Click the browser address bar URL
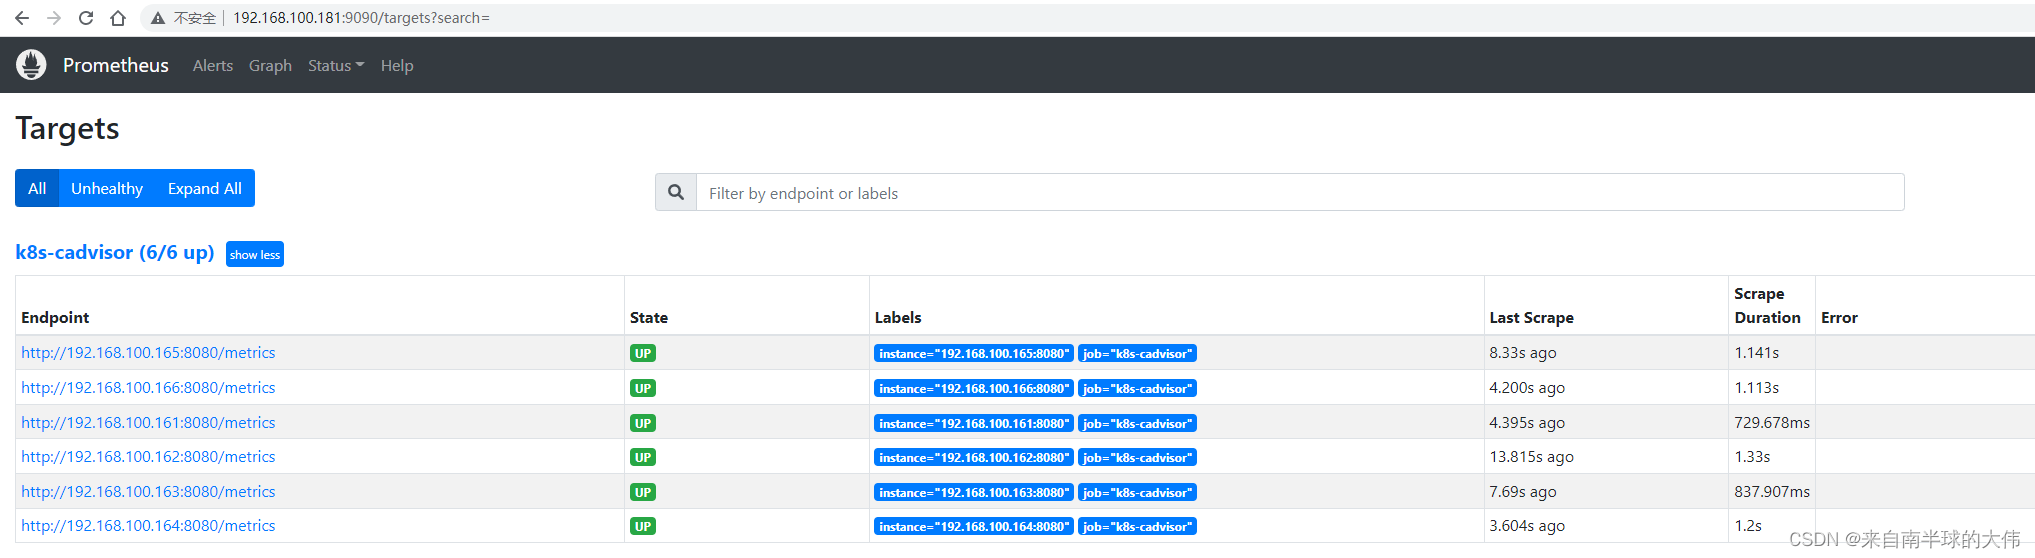Viewport: 2035px width, 558px height. (361, 18)
